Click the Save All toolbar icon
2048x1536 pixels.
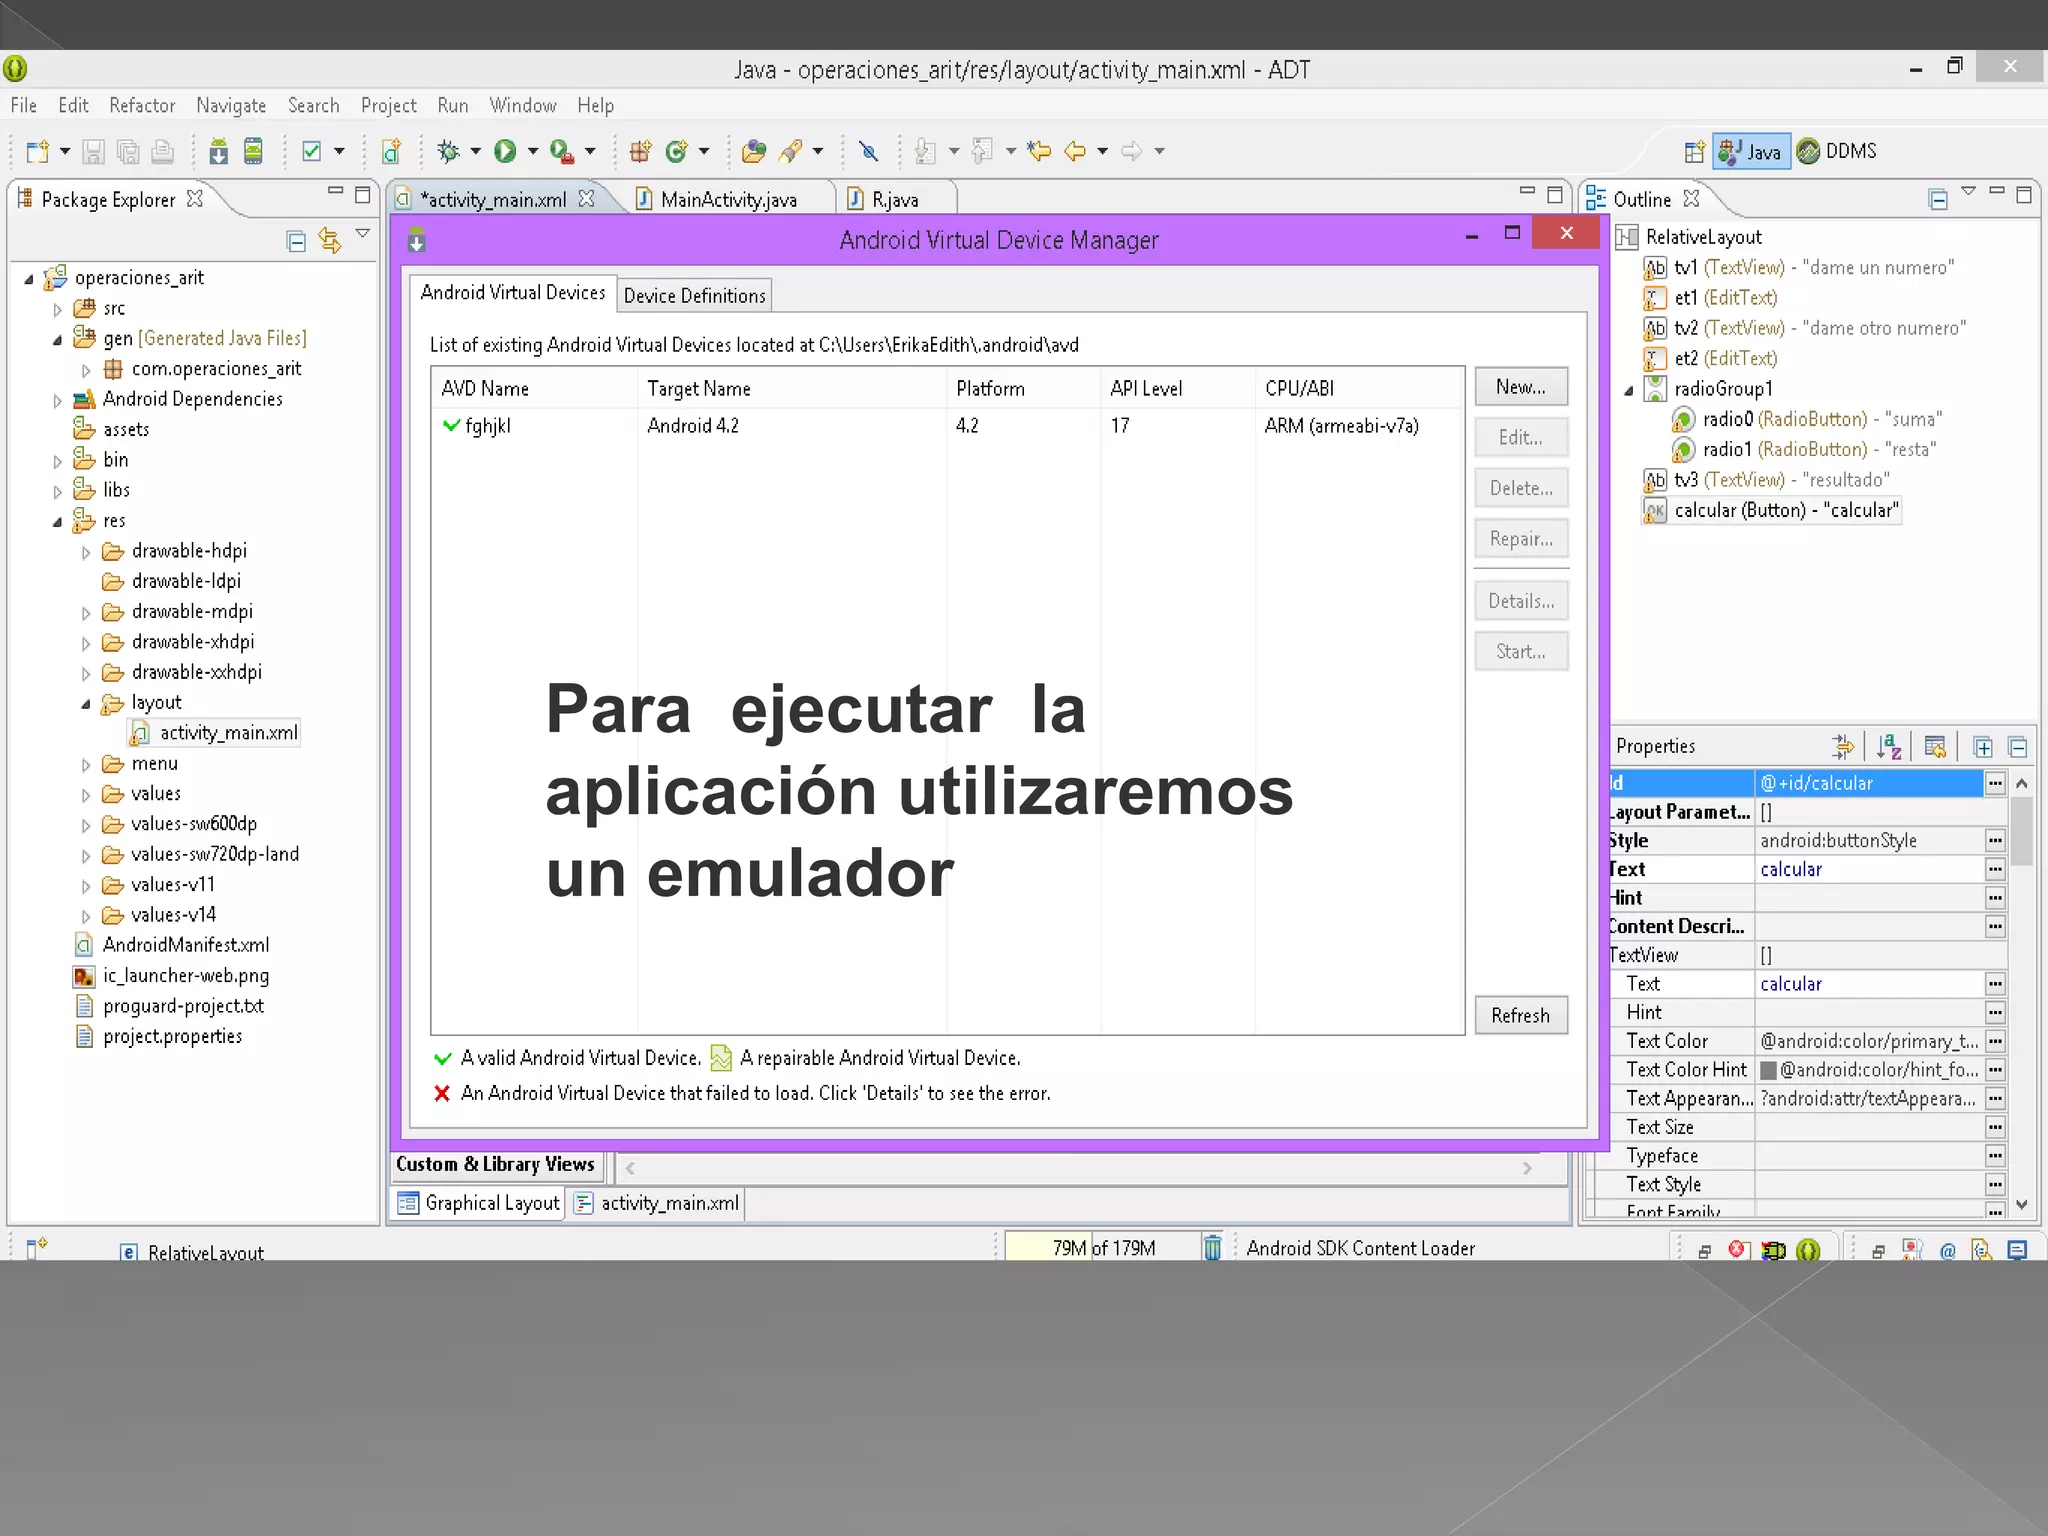pyautogui.click(x=128, y=151)
